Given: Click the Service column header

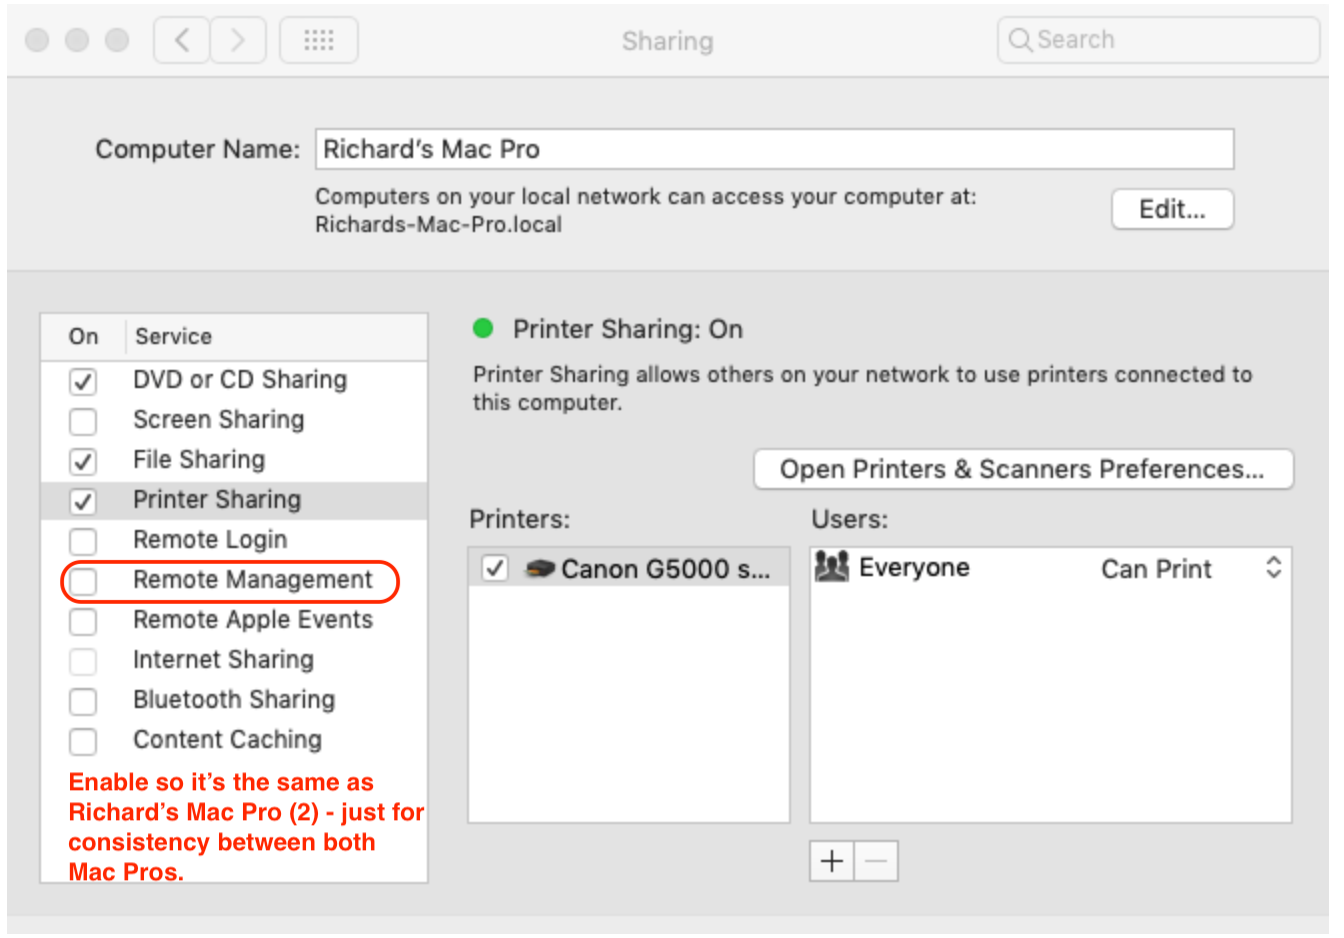Looking at the screenshot, I should (173, 336).
